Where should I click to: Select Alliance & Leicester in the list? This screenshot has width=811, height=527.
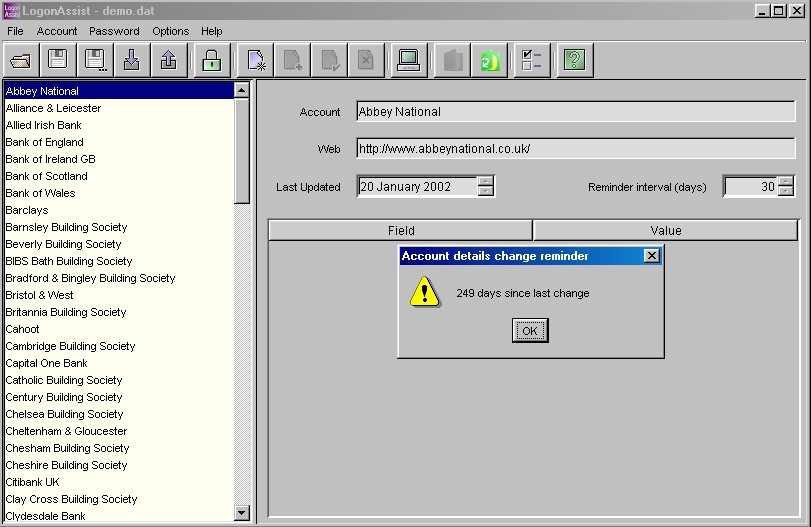tap(119, 108)
